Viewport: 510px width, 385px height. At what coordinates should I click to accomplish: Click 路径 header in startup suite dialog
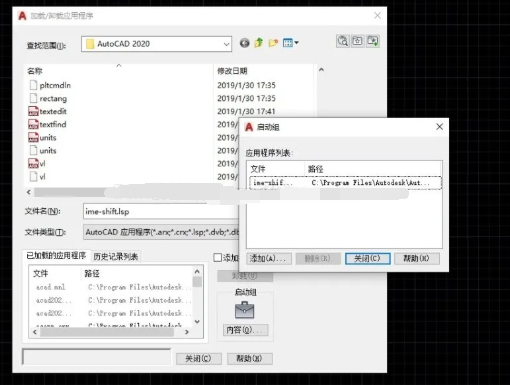[x=315, y=169]
